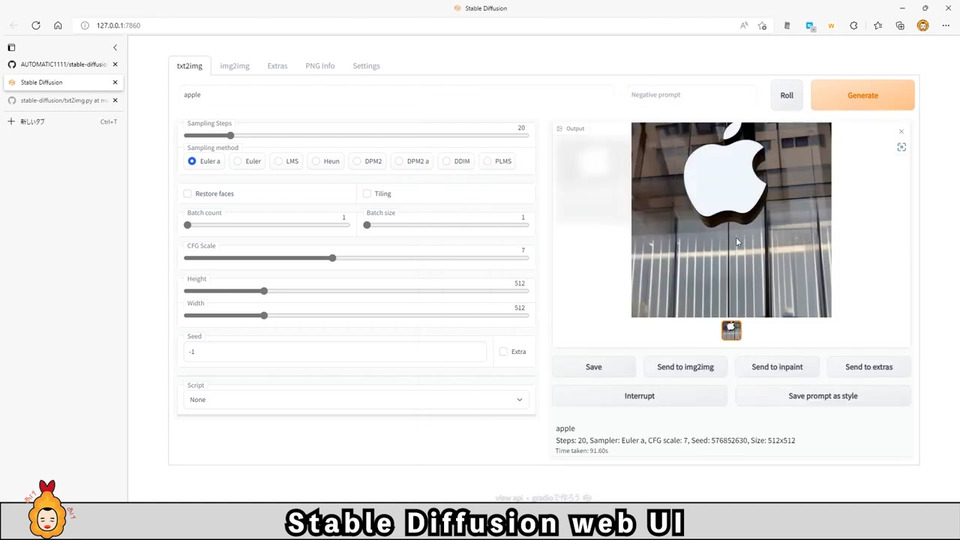The height and width of the screenshot is (540, 960).
Task: Open a new tab with plus icon
Action: (x=11, y=121)
